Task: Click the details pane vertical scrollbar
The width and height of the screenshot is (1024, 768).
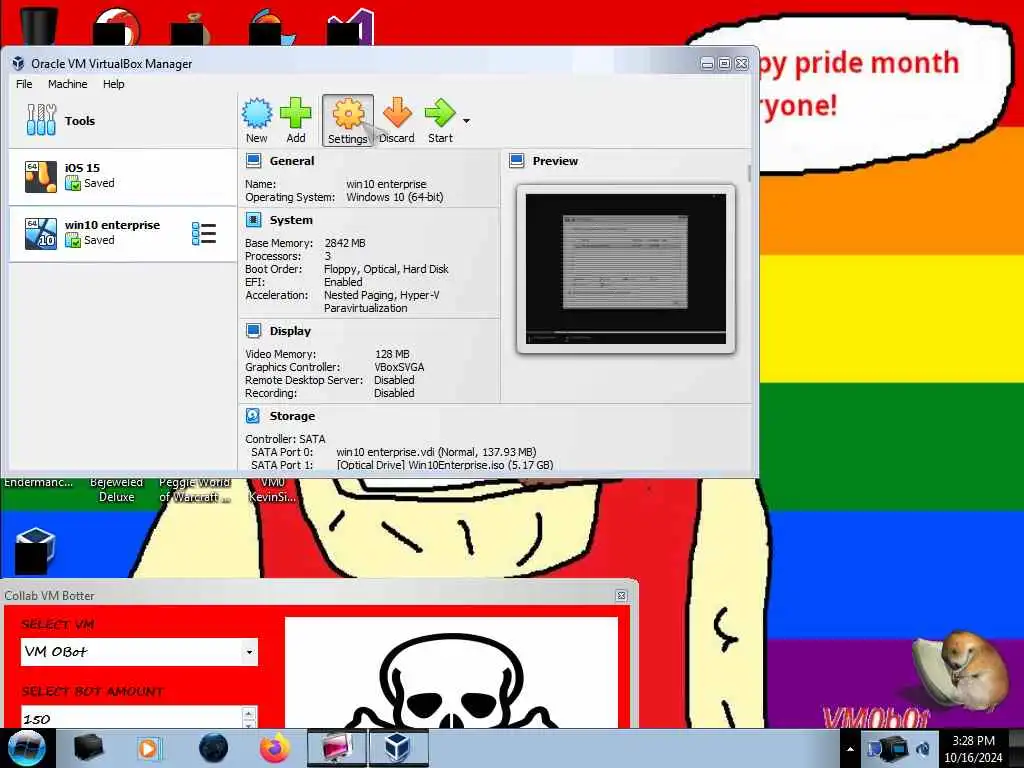Action: 749,174
